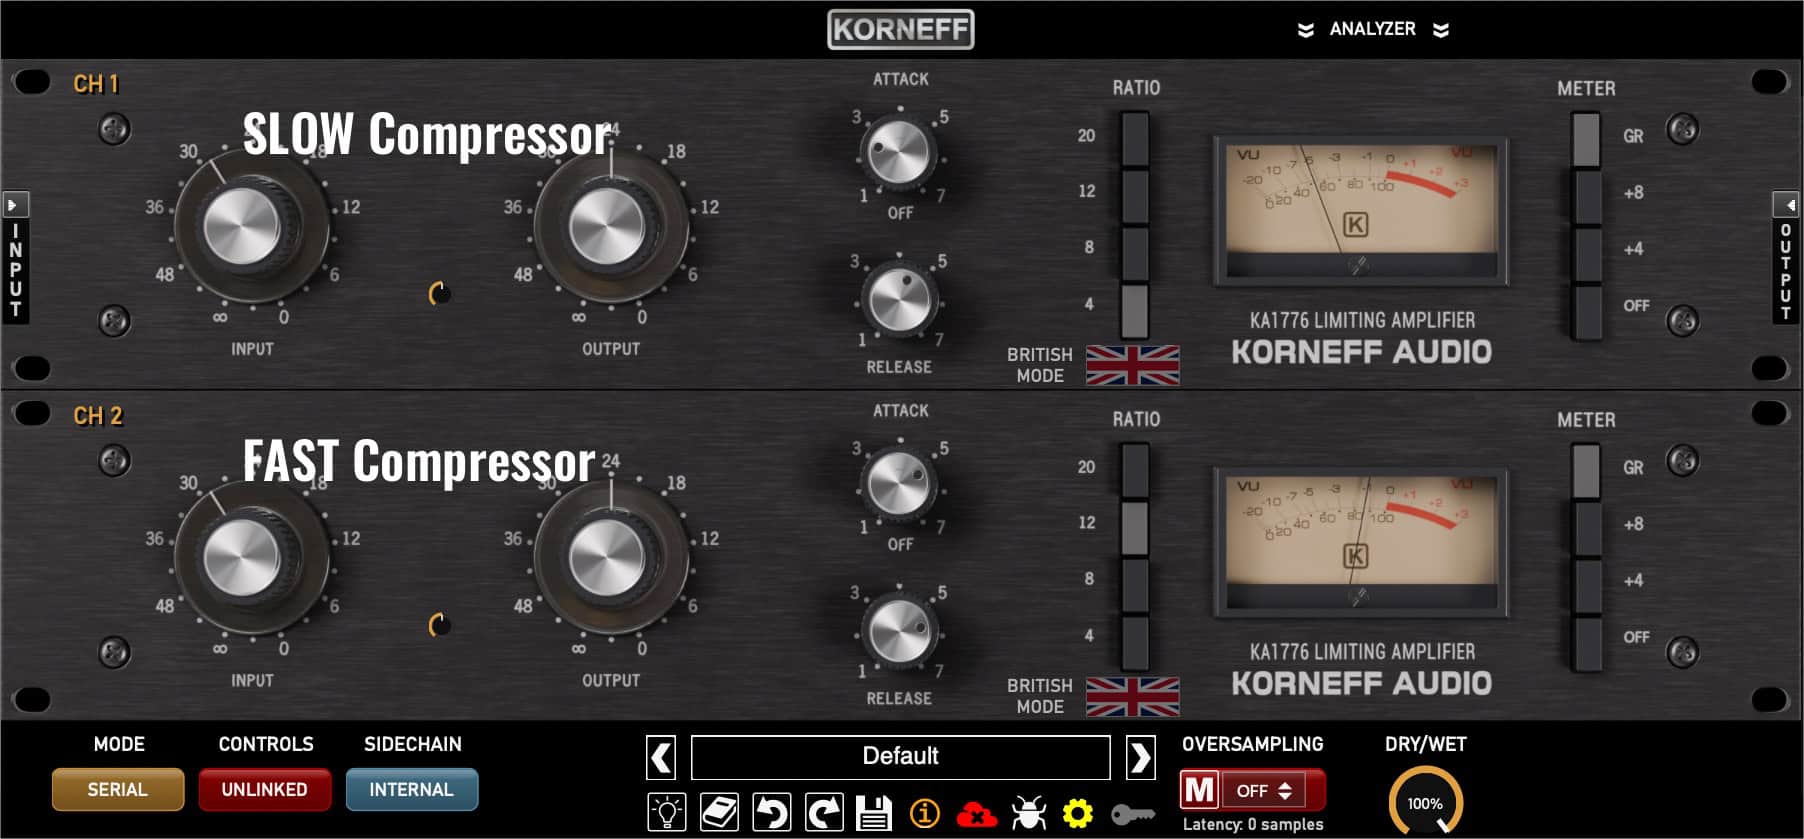This screenshot has width=1804, height=839.
Task: Click the CH 1 label
Action: [96, 84]
